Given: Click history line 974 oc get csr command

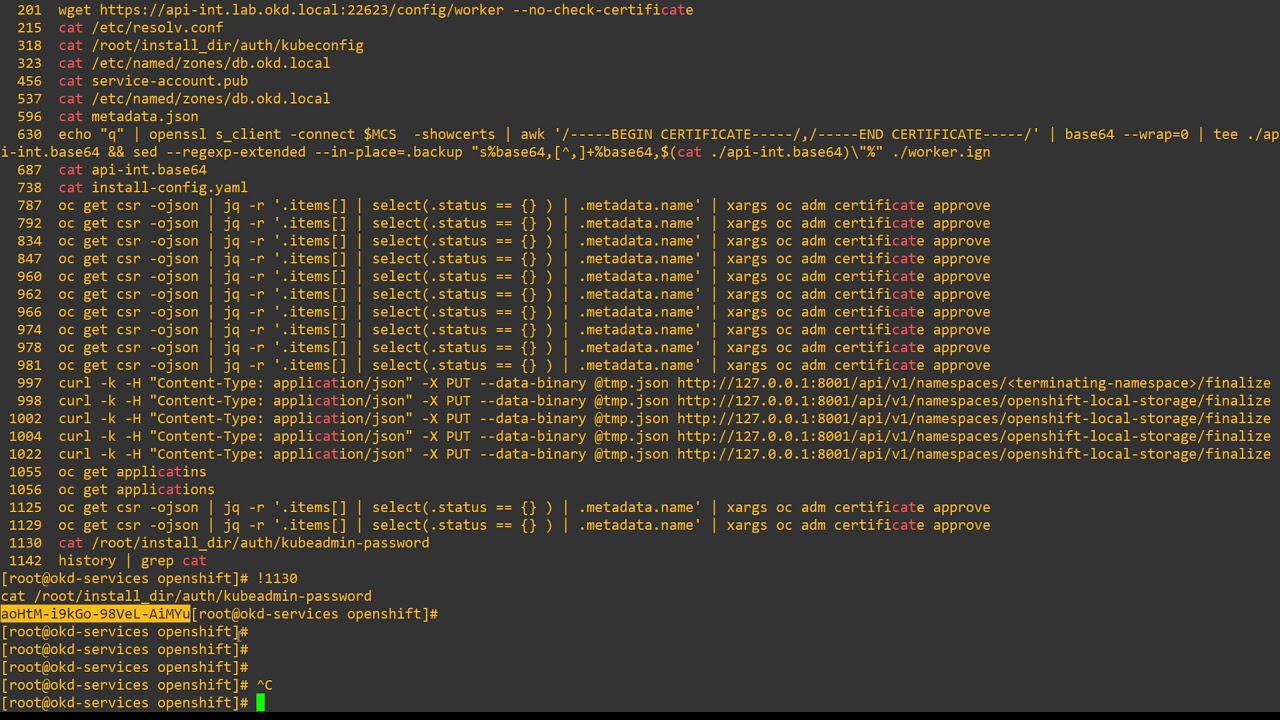Looking at the screenshot, I should (x=524, y=330).
